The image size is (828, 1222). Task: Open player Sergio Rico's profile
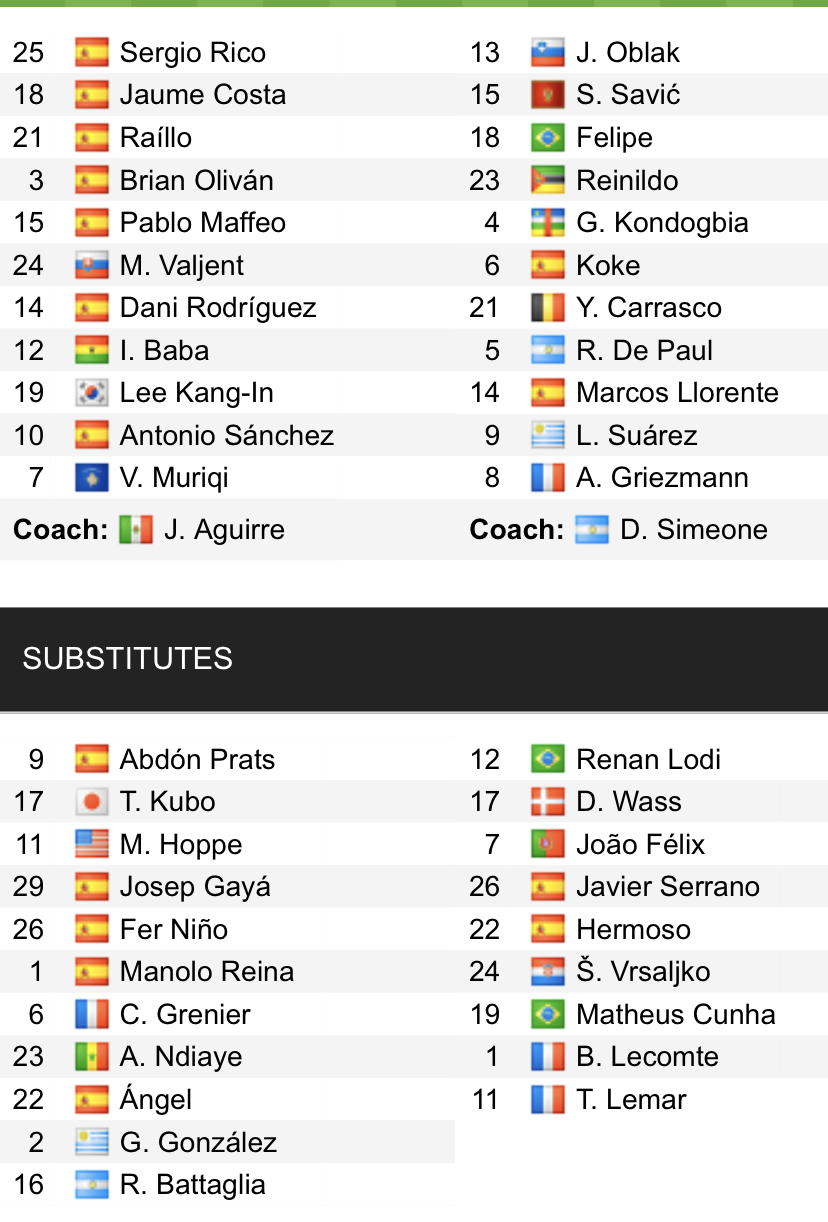pyautogui.click(x=192, y=53)
